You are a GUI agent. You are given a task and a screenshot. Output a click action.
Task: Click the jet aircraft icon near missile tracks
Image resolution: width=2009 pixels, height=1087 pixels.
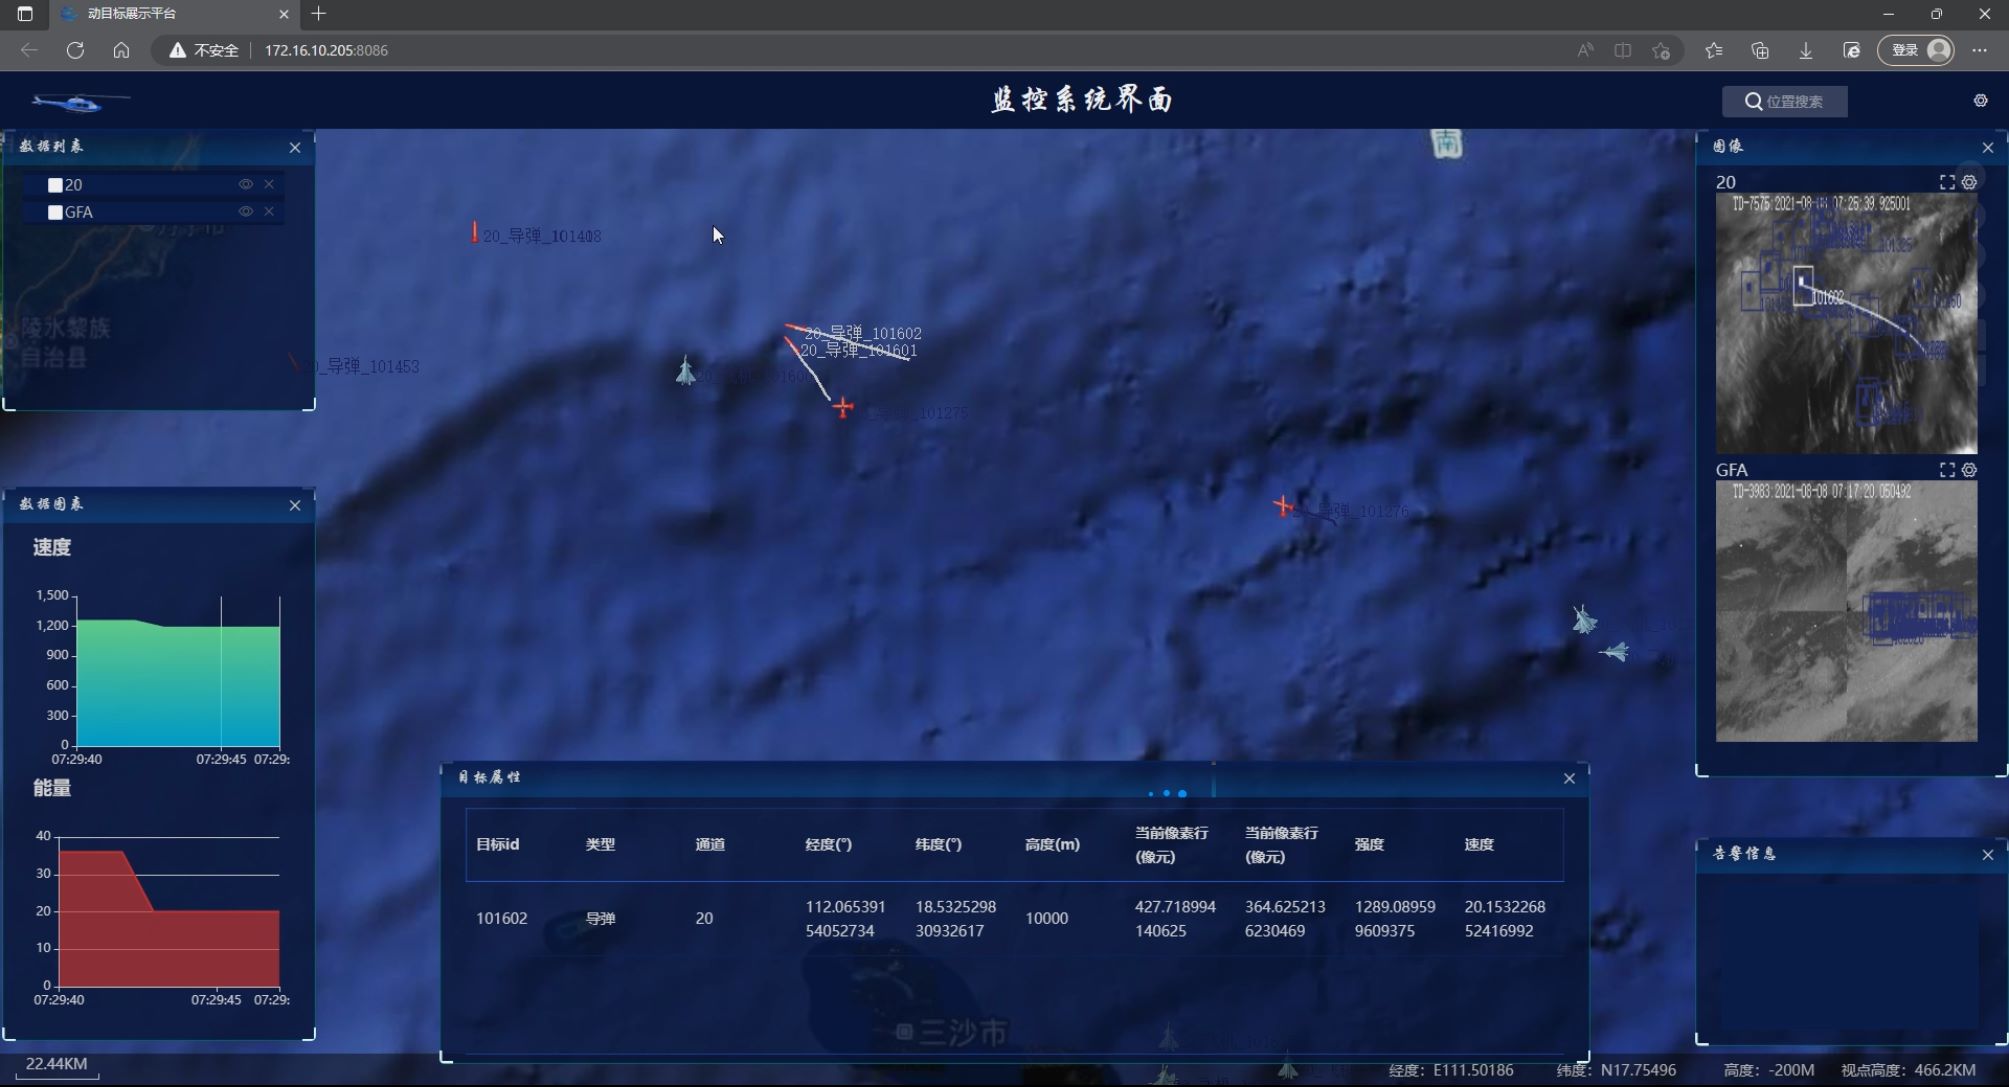pyautogui.click(x=685, y=371)
